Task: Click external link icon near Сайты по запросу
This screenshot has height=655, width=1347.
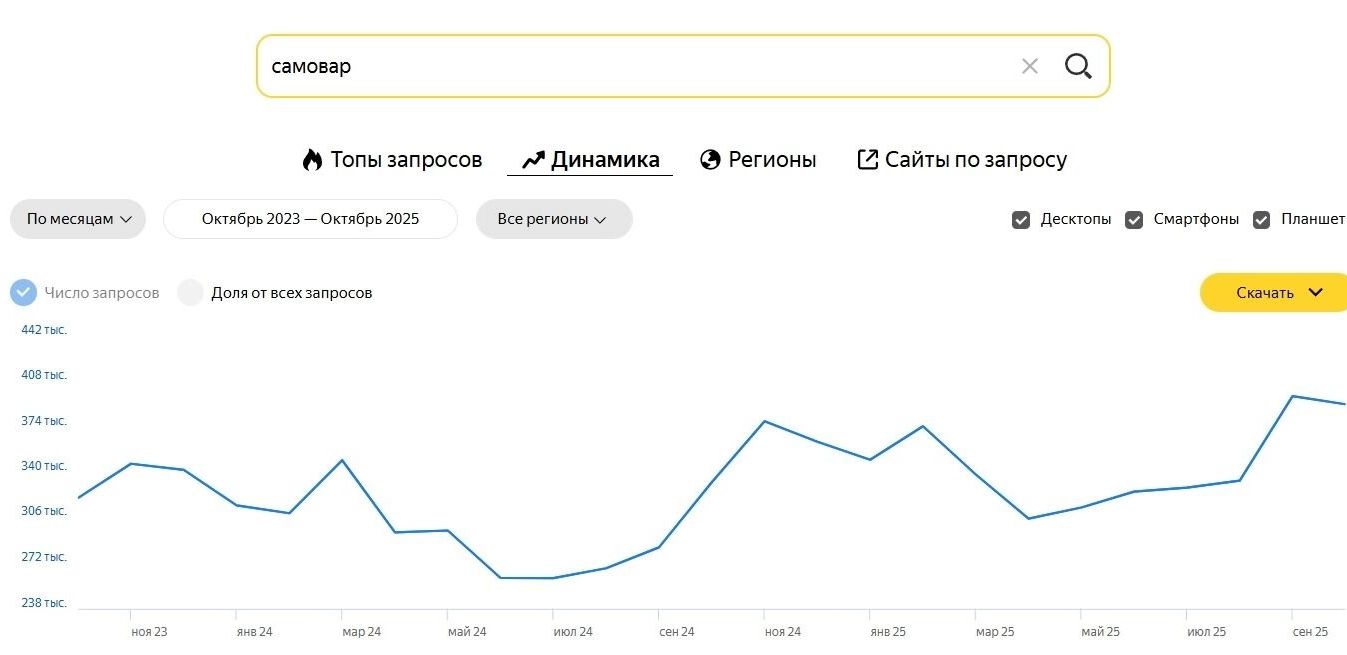Action: (x=867, y=160)
